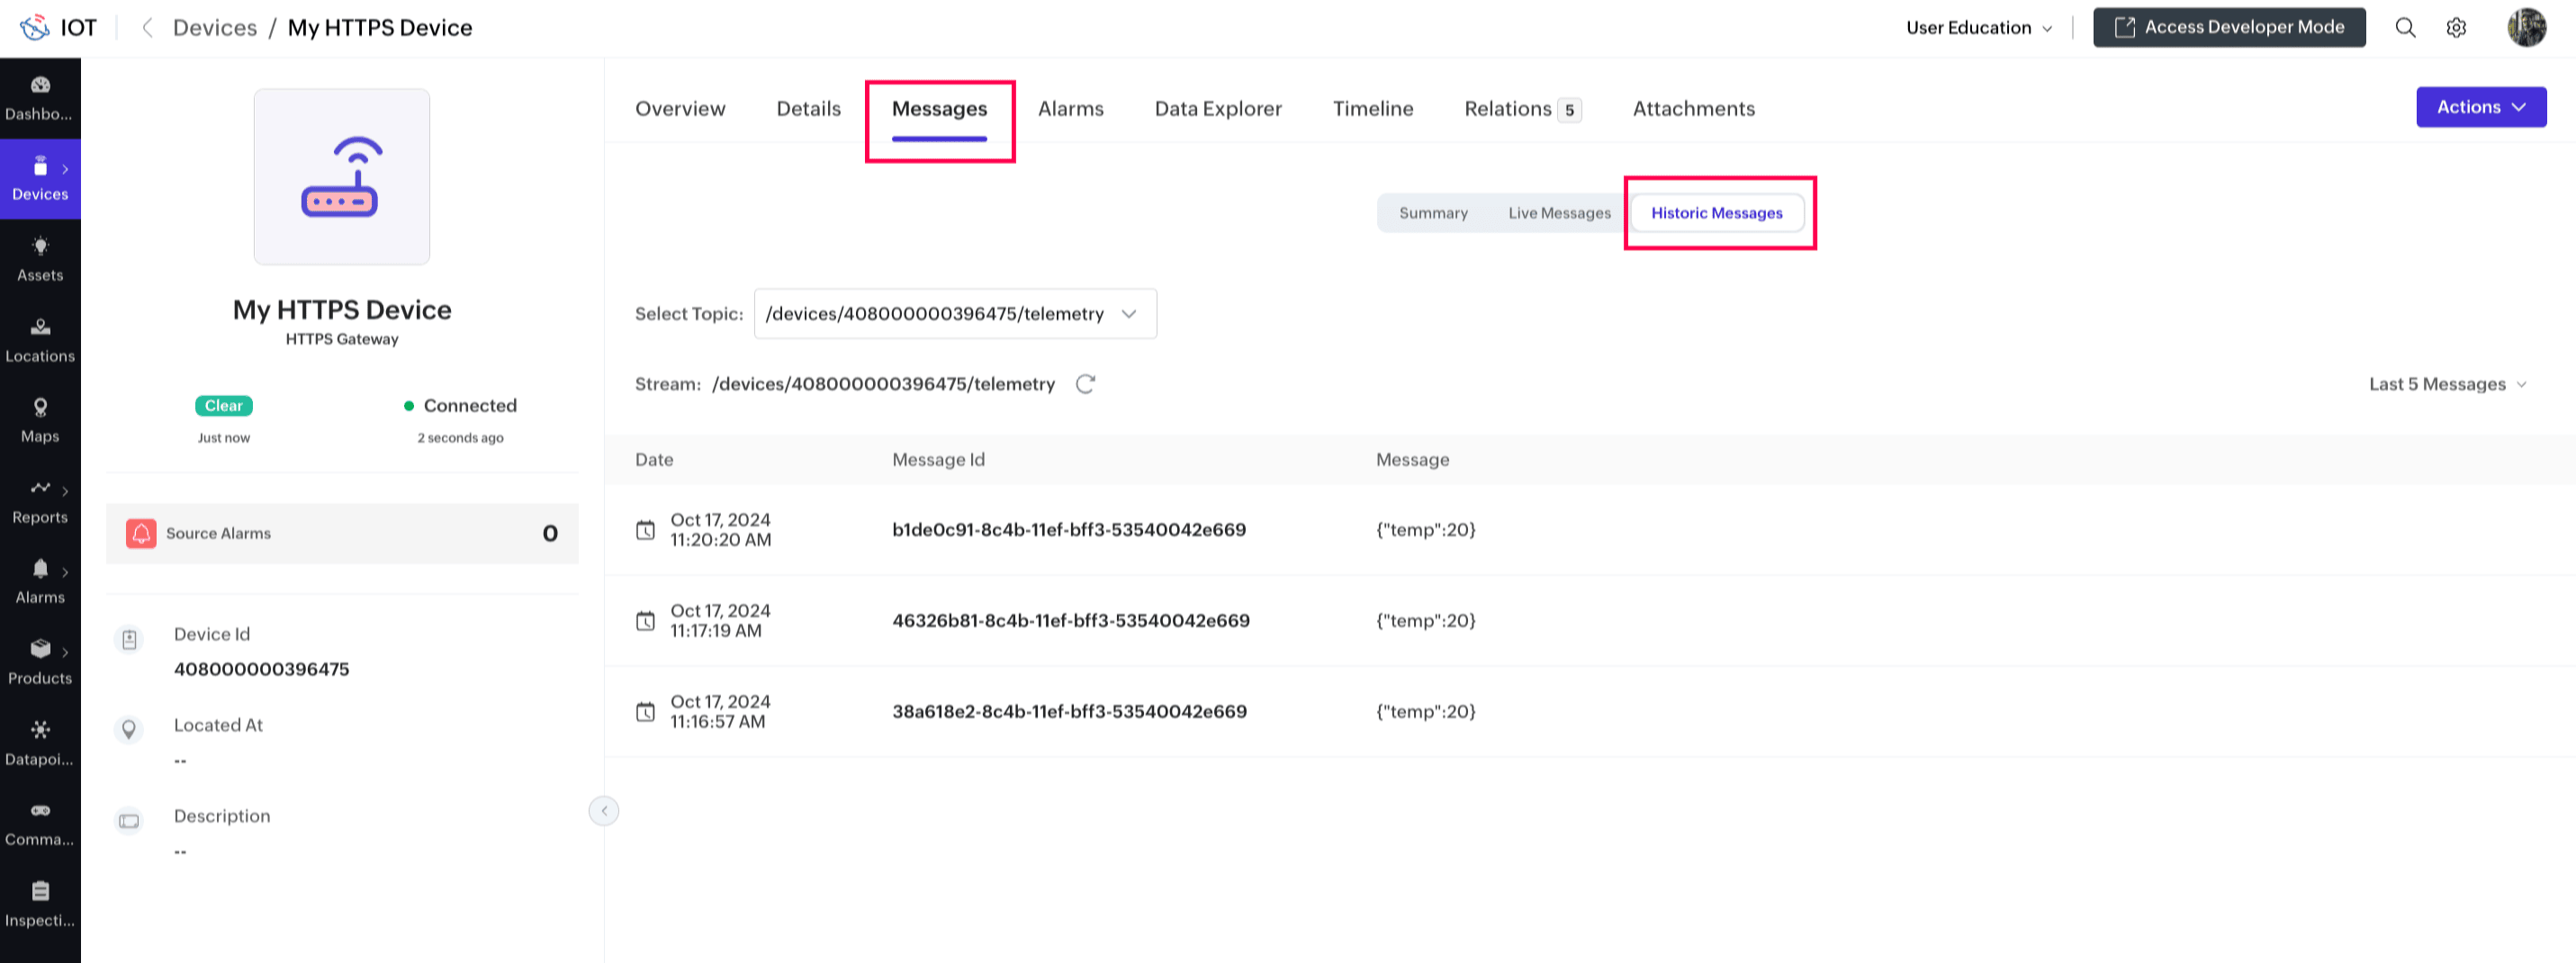Open the Last 5 Messages dropdown

pos(2447,384)
